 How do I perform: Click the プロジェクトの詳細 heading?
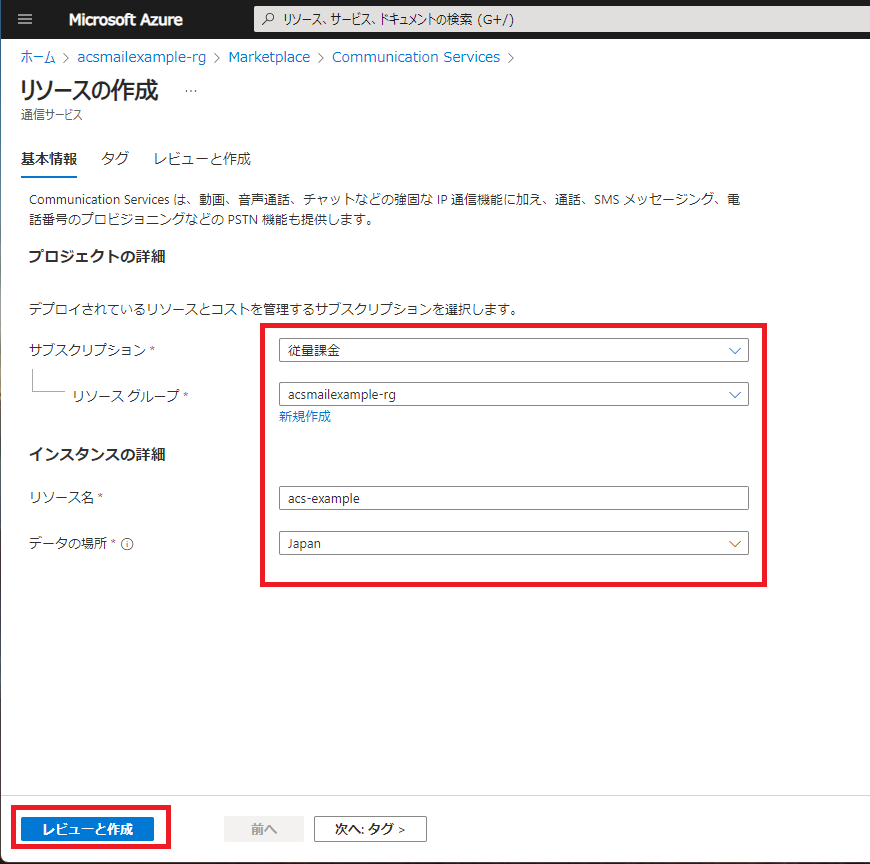pos(97,256)
